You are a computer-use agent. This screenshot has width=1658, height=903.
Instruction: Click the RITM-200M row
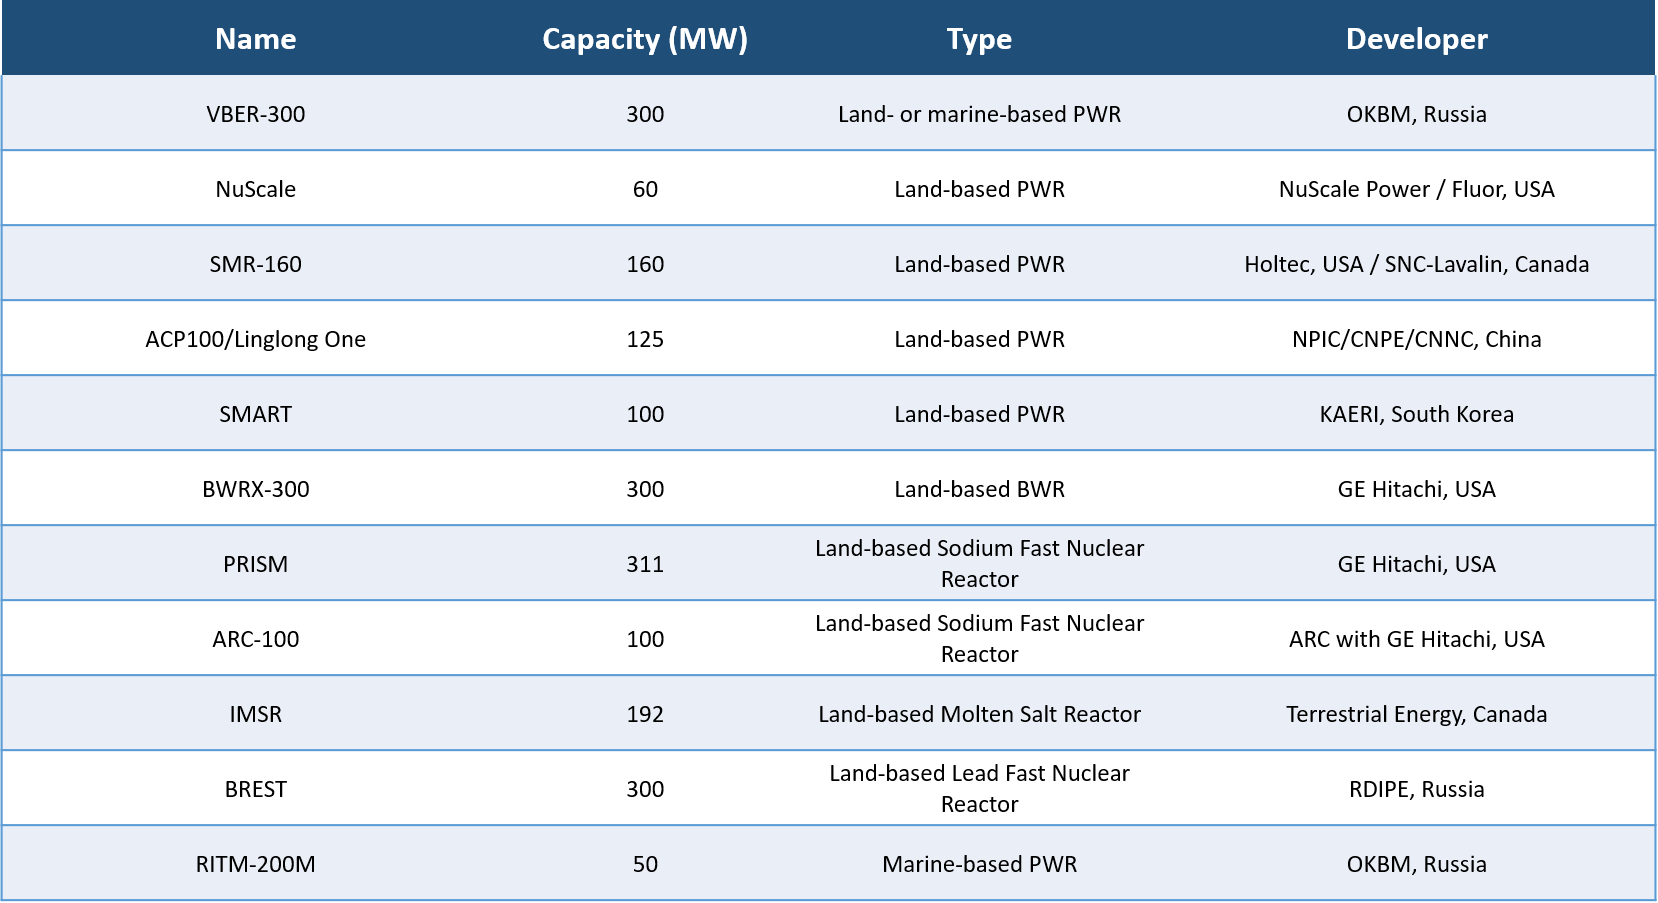(x=255, y=863)
